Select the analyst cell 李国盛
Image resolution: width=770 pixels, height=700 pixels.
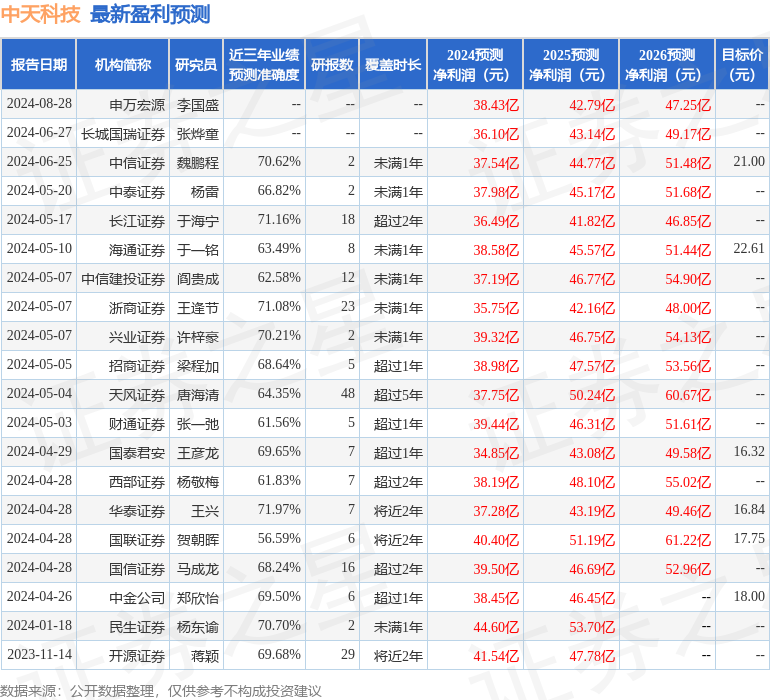pyautogui.click(x=198, y=105)
